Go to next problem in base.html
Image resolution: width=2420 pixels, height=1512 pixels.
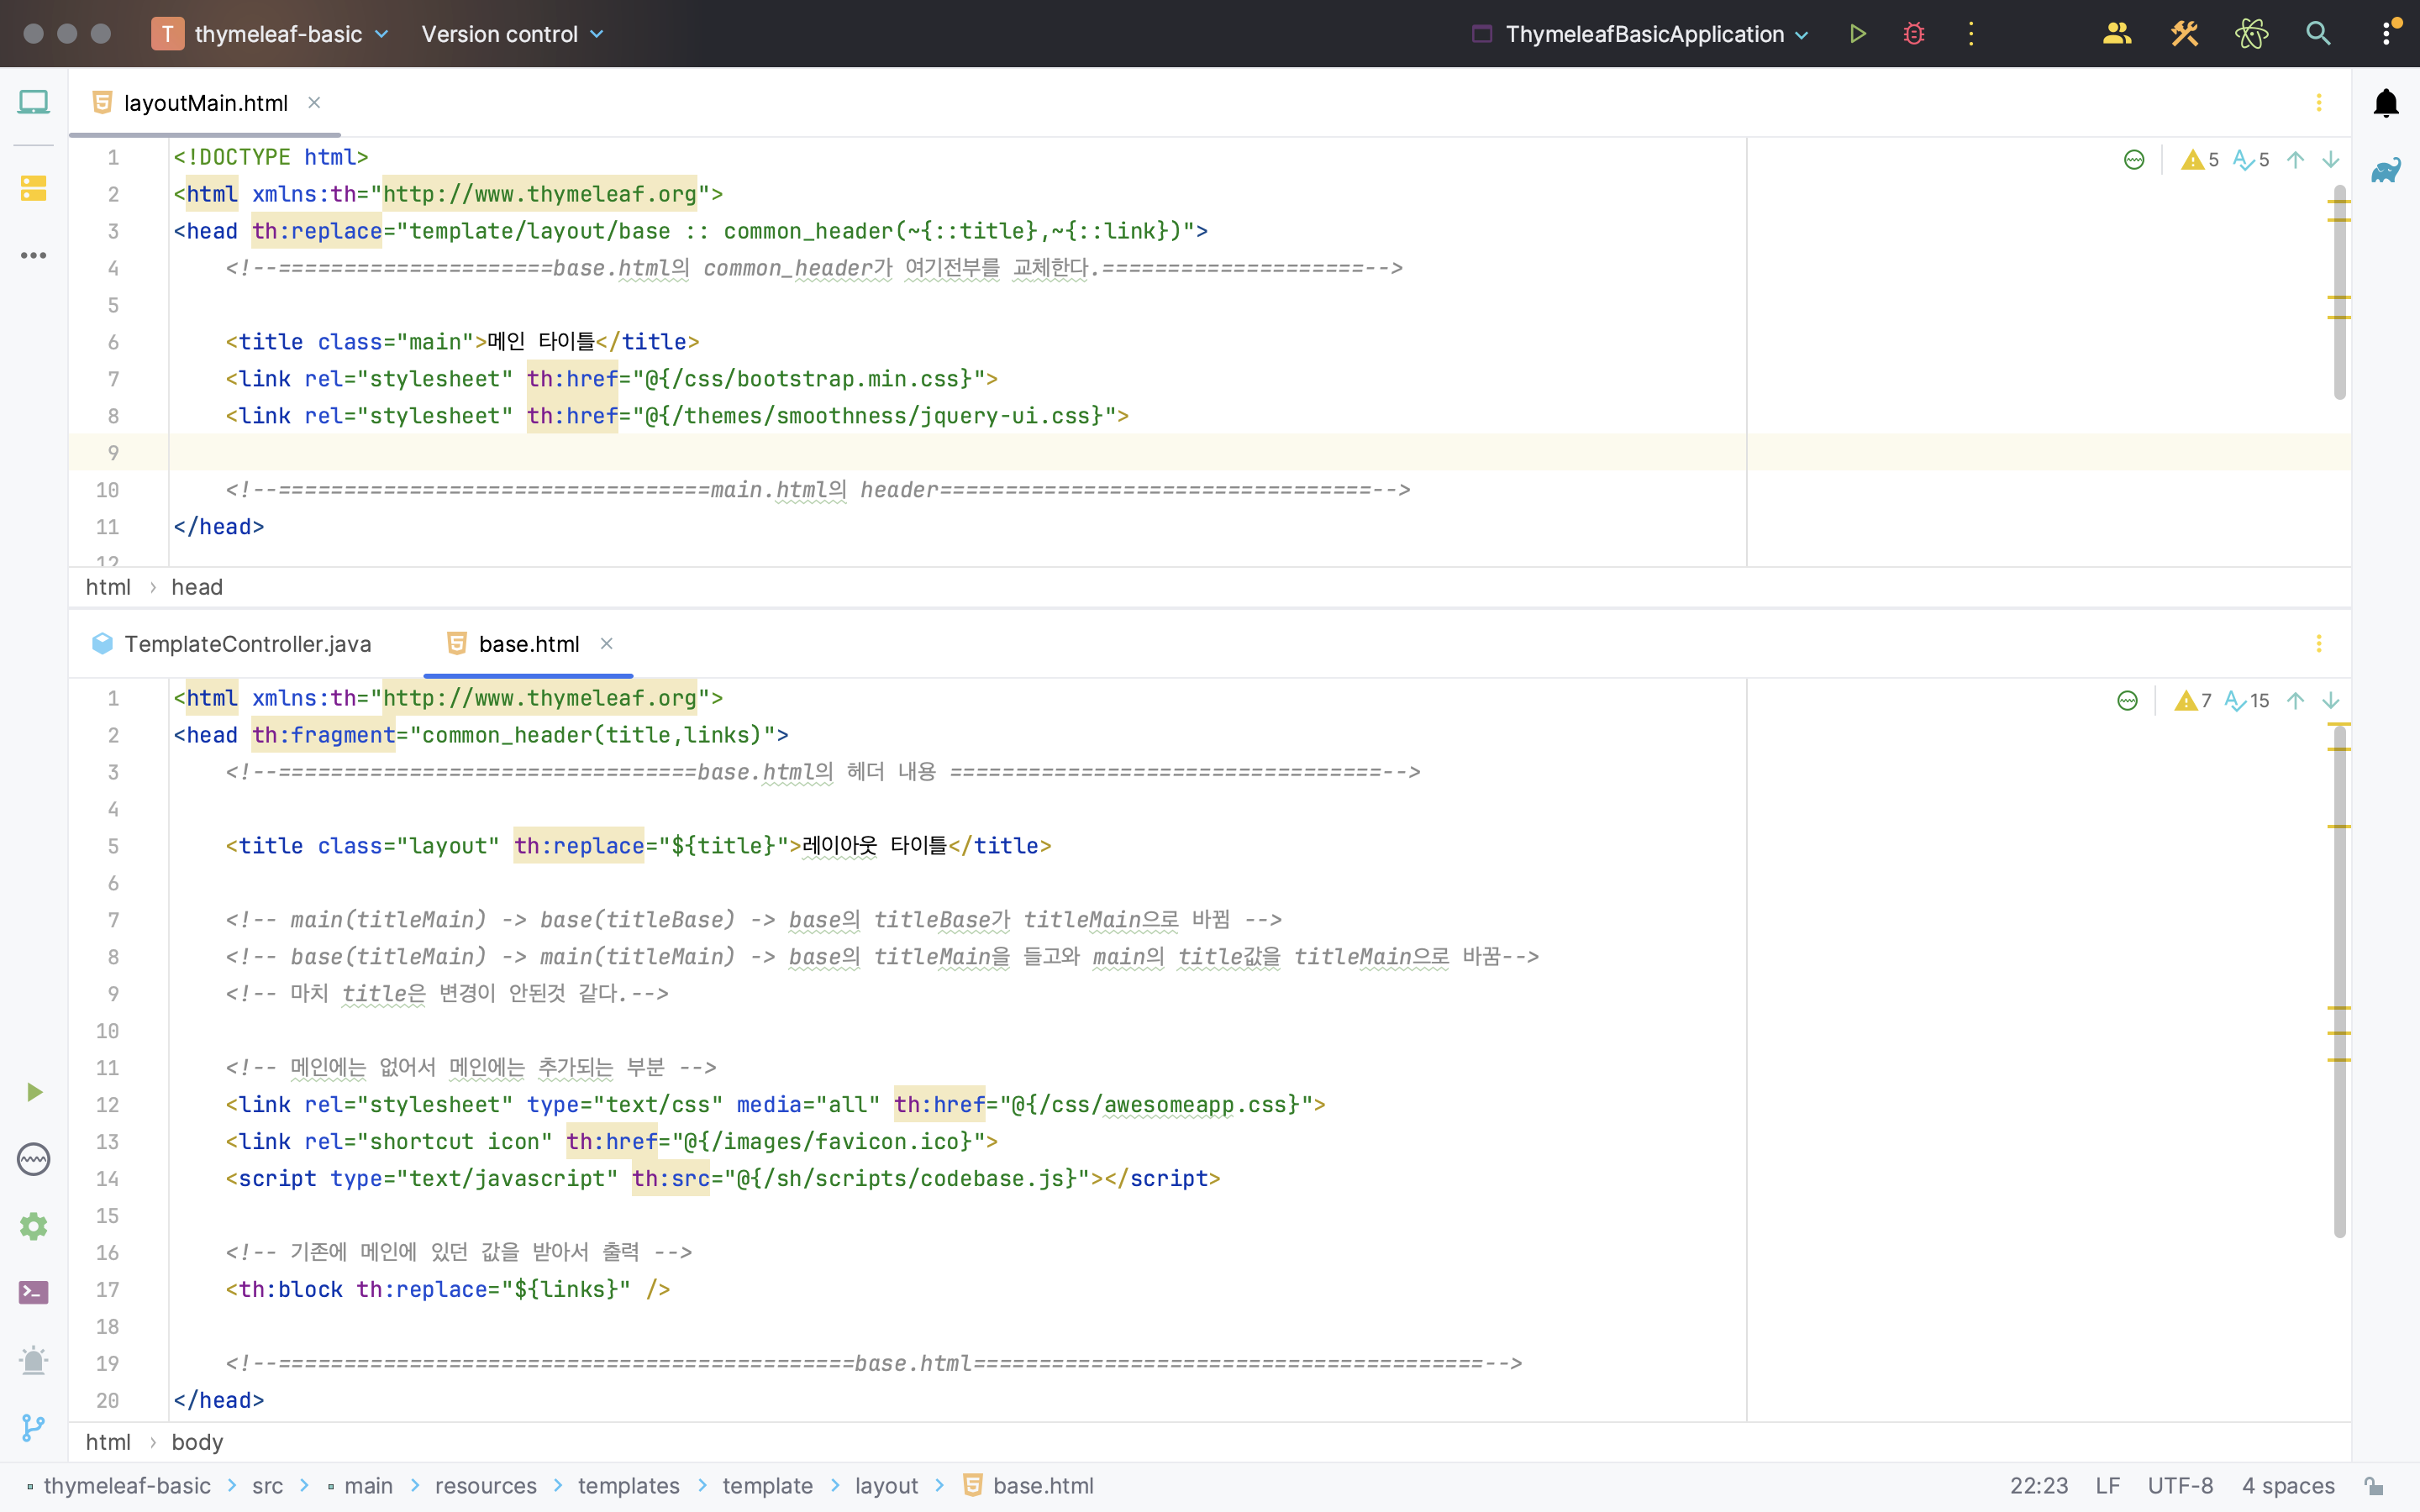2330,701
